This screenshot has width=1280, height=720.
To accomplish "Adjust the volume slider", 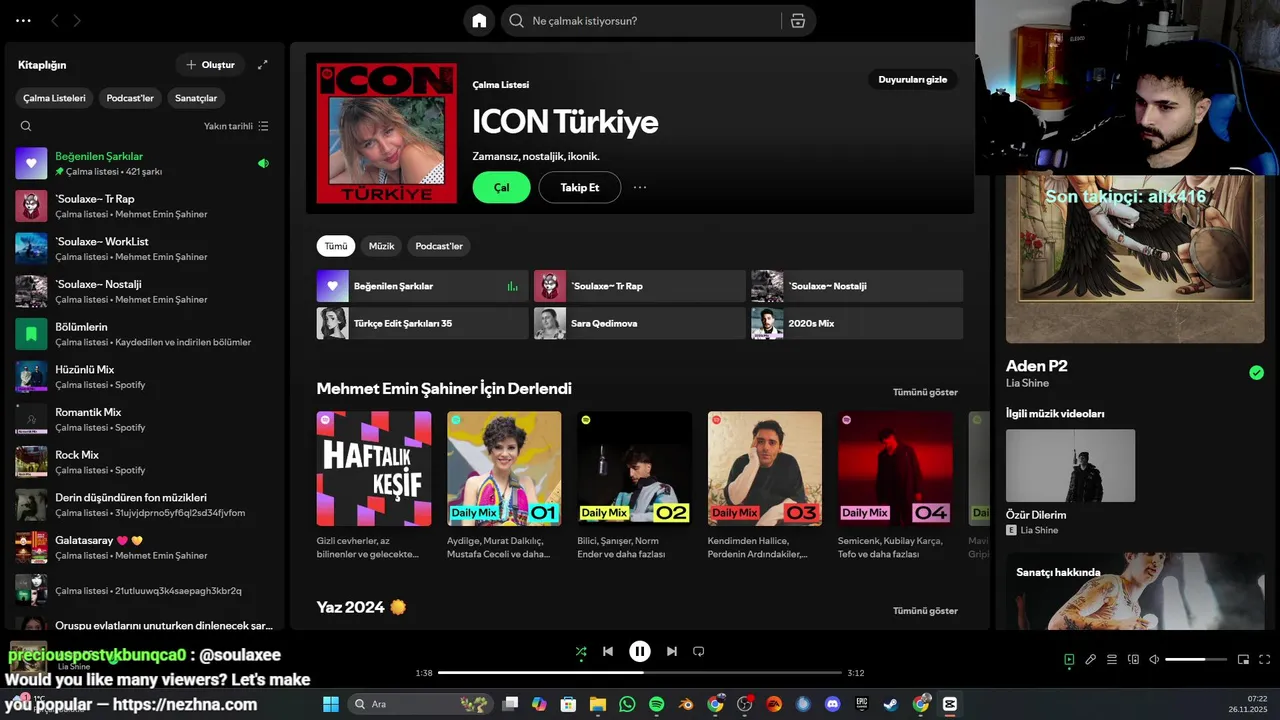I will (1197, 660).
